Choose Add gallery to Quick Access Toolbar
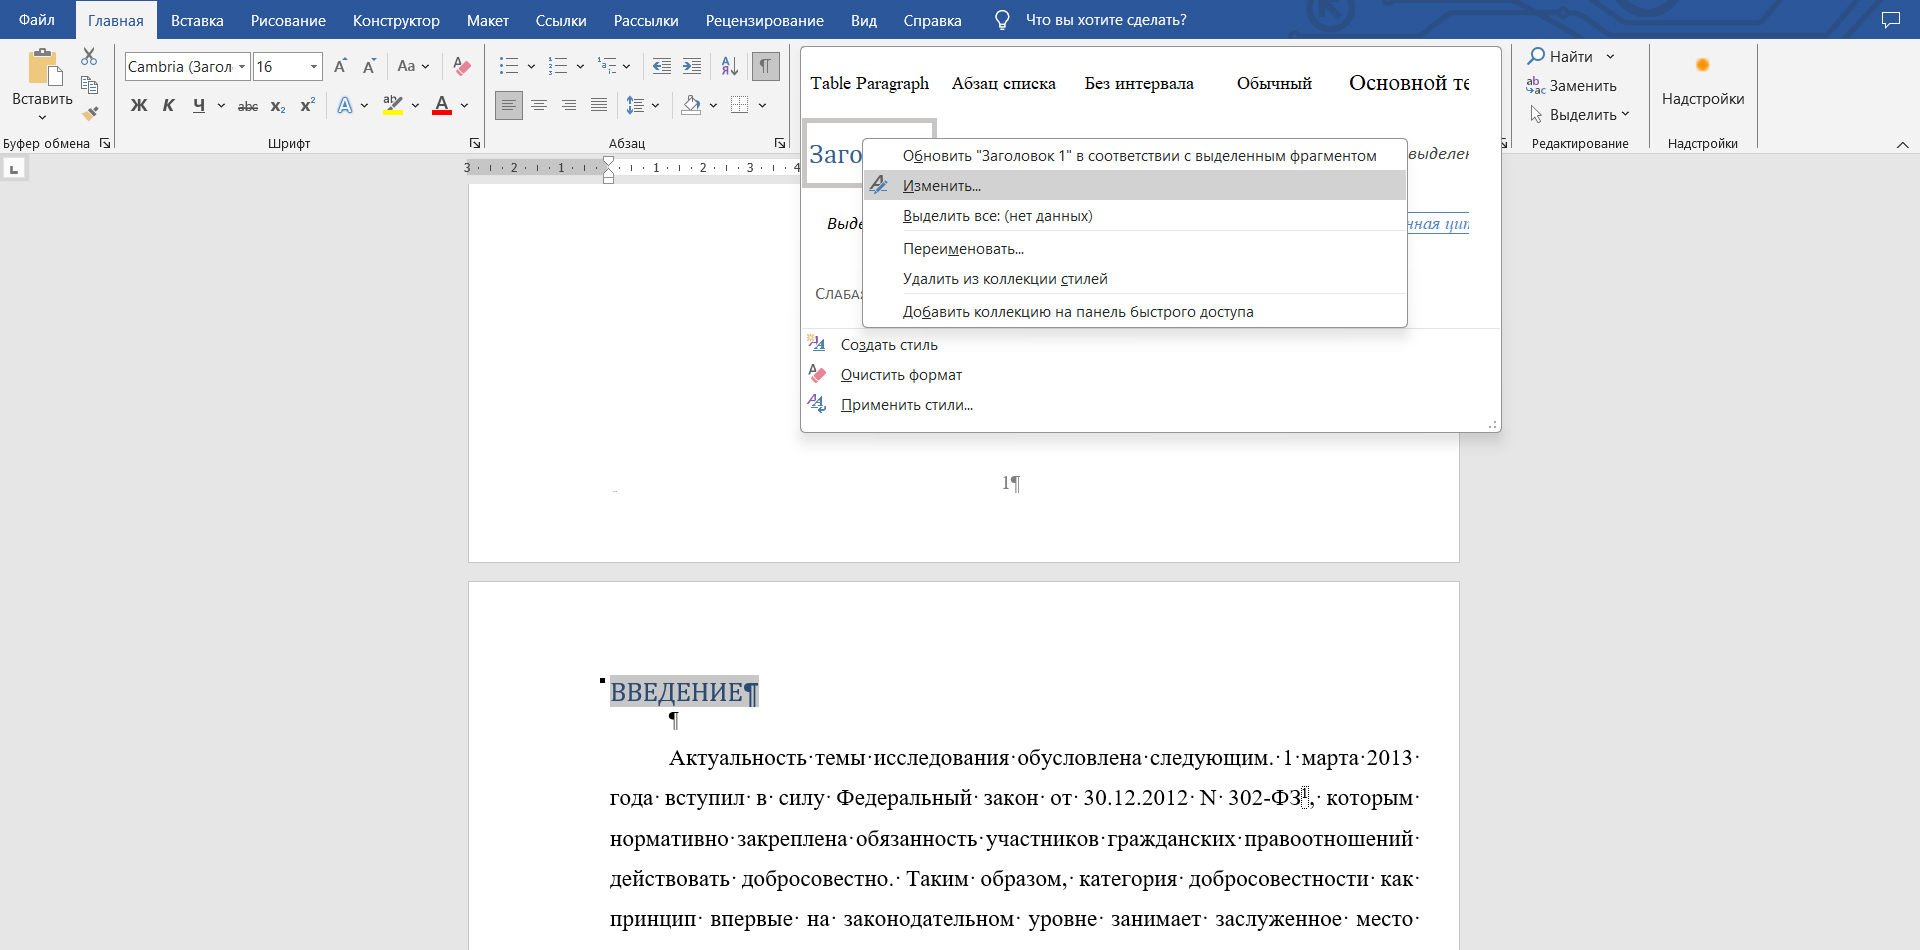Screen dimensions: 1920x950 1135,311
